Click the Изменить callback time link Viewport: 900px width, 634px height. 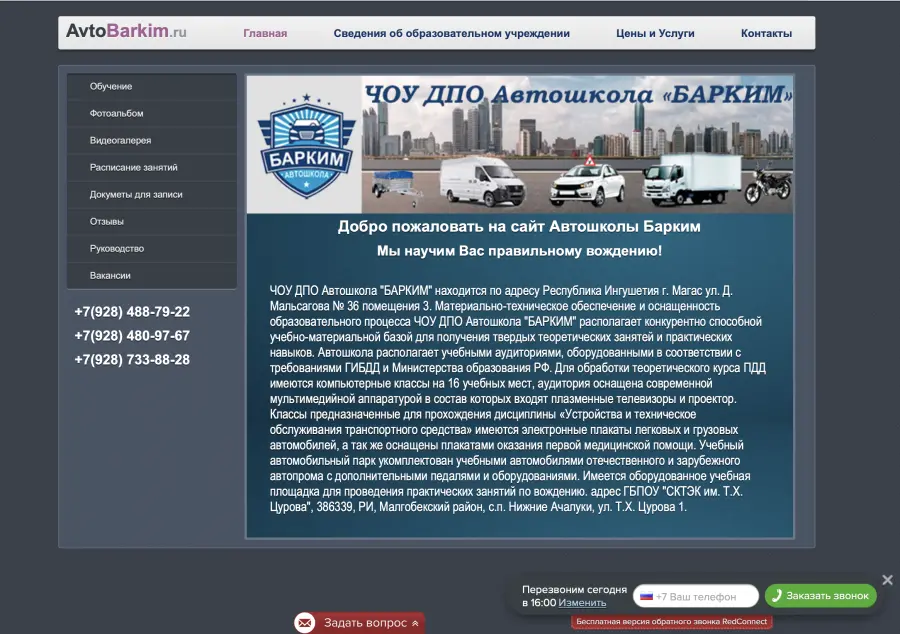pyautogui.click(x=582, y=603)
